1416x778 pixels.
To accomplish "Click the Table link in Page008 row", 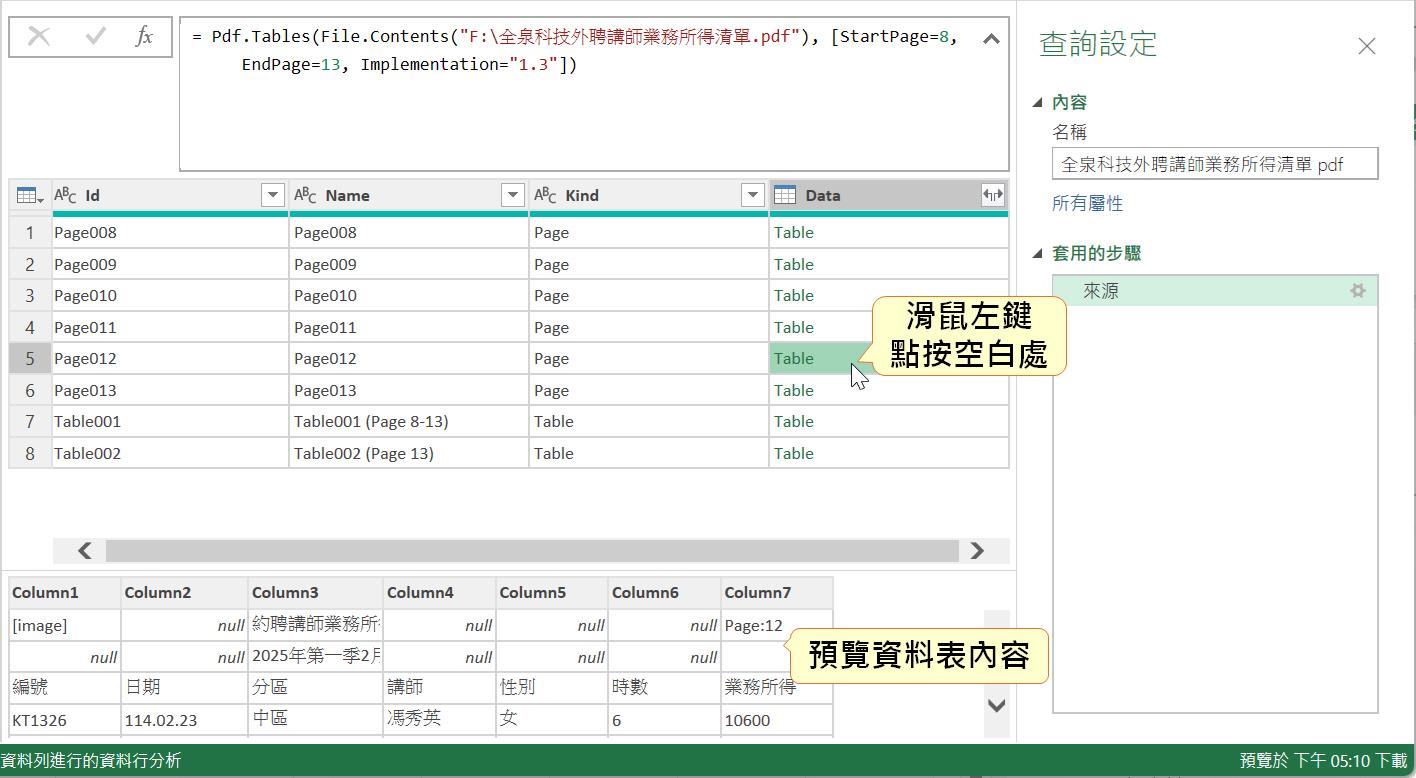I will pos(793,233).
